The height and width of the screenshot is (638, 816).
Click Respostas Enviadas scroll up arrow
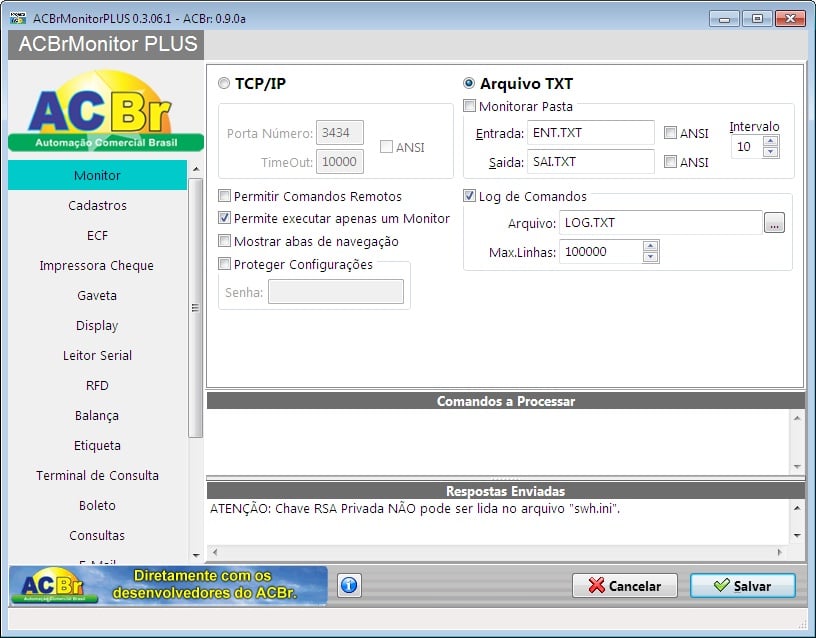coord(797,508)
